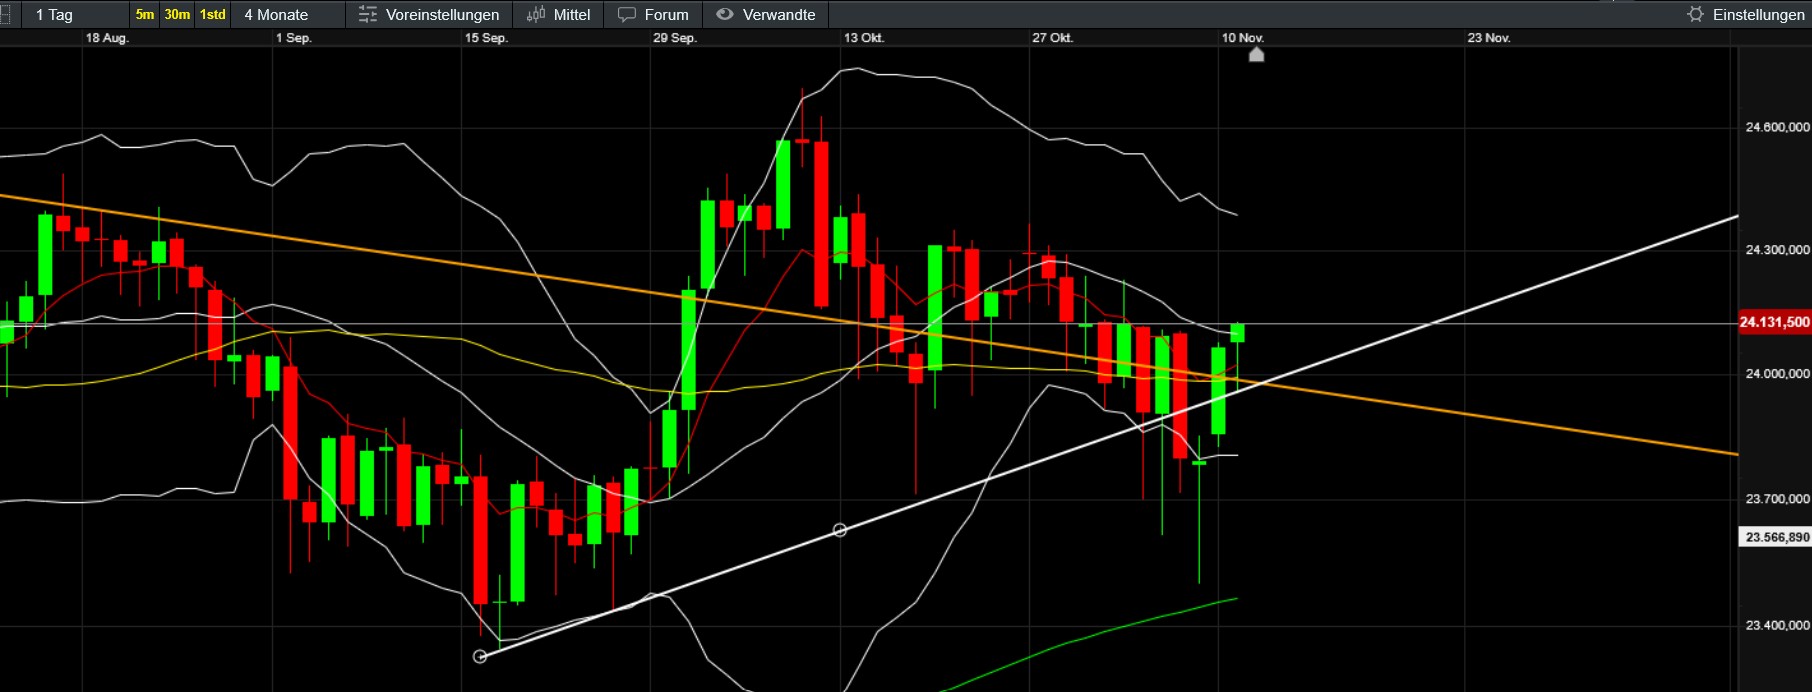Click the Verwandte eye icon
The image size is (1812, 692).
[x=725, y=15]
